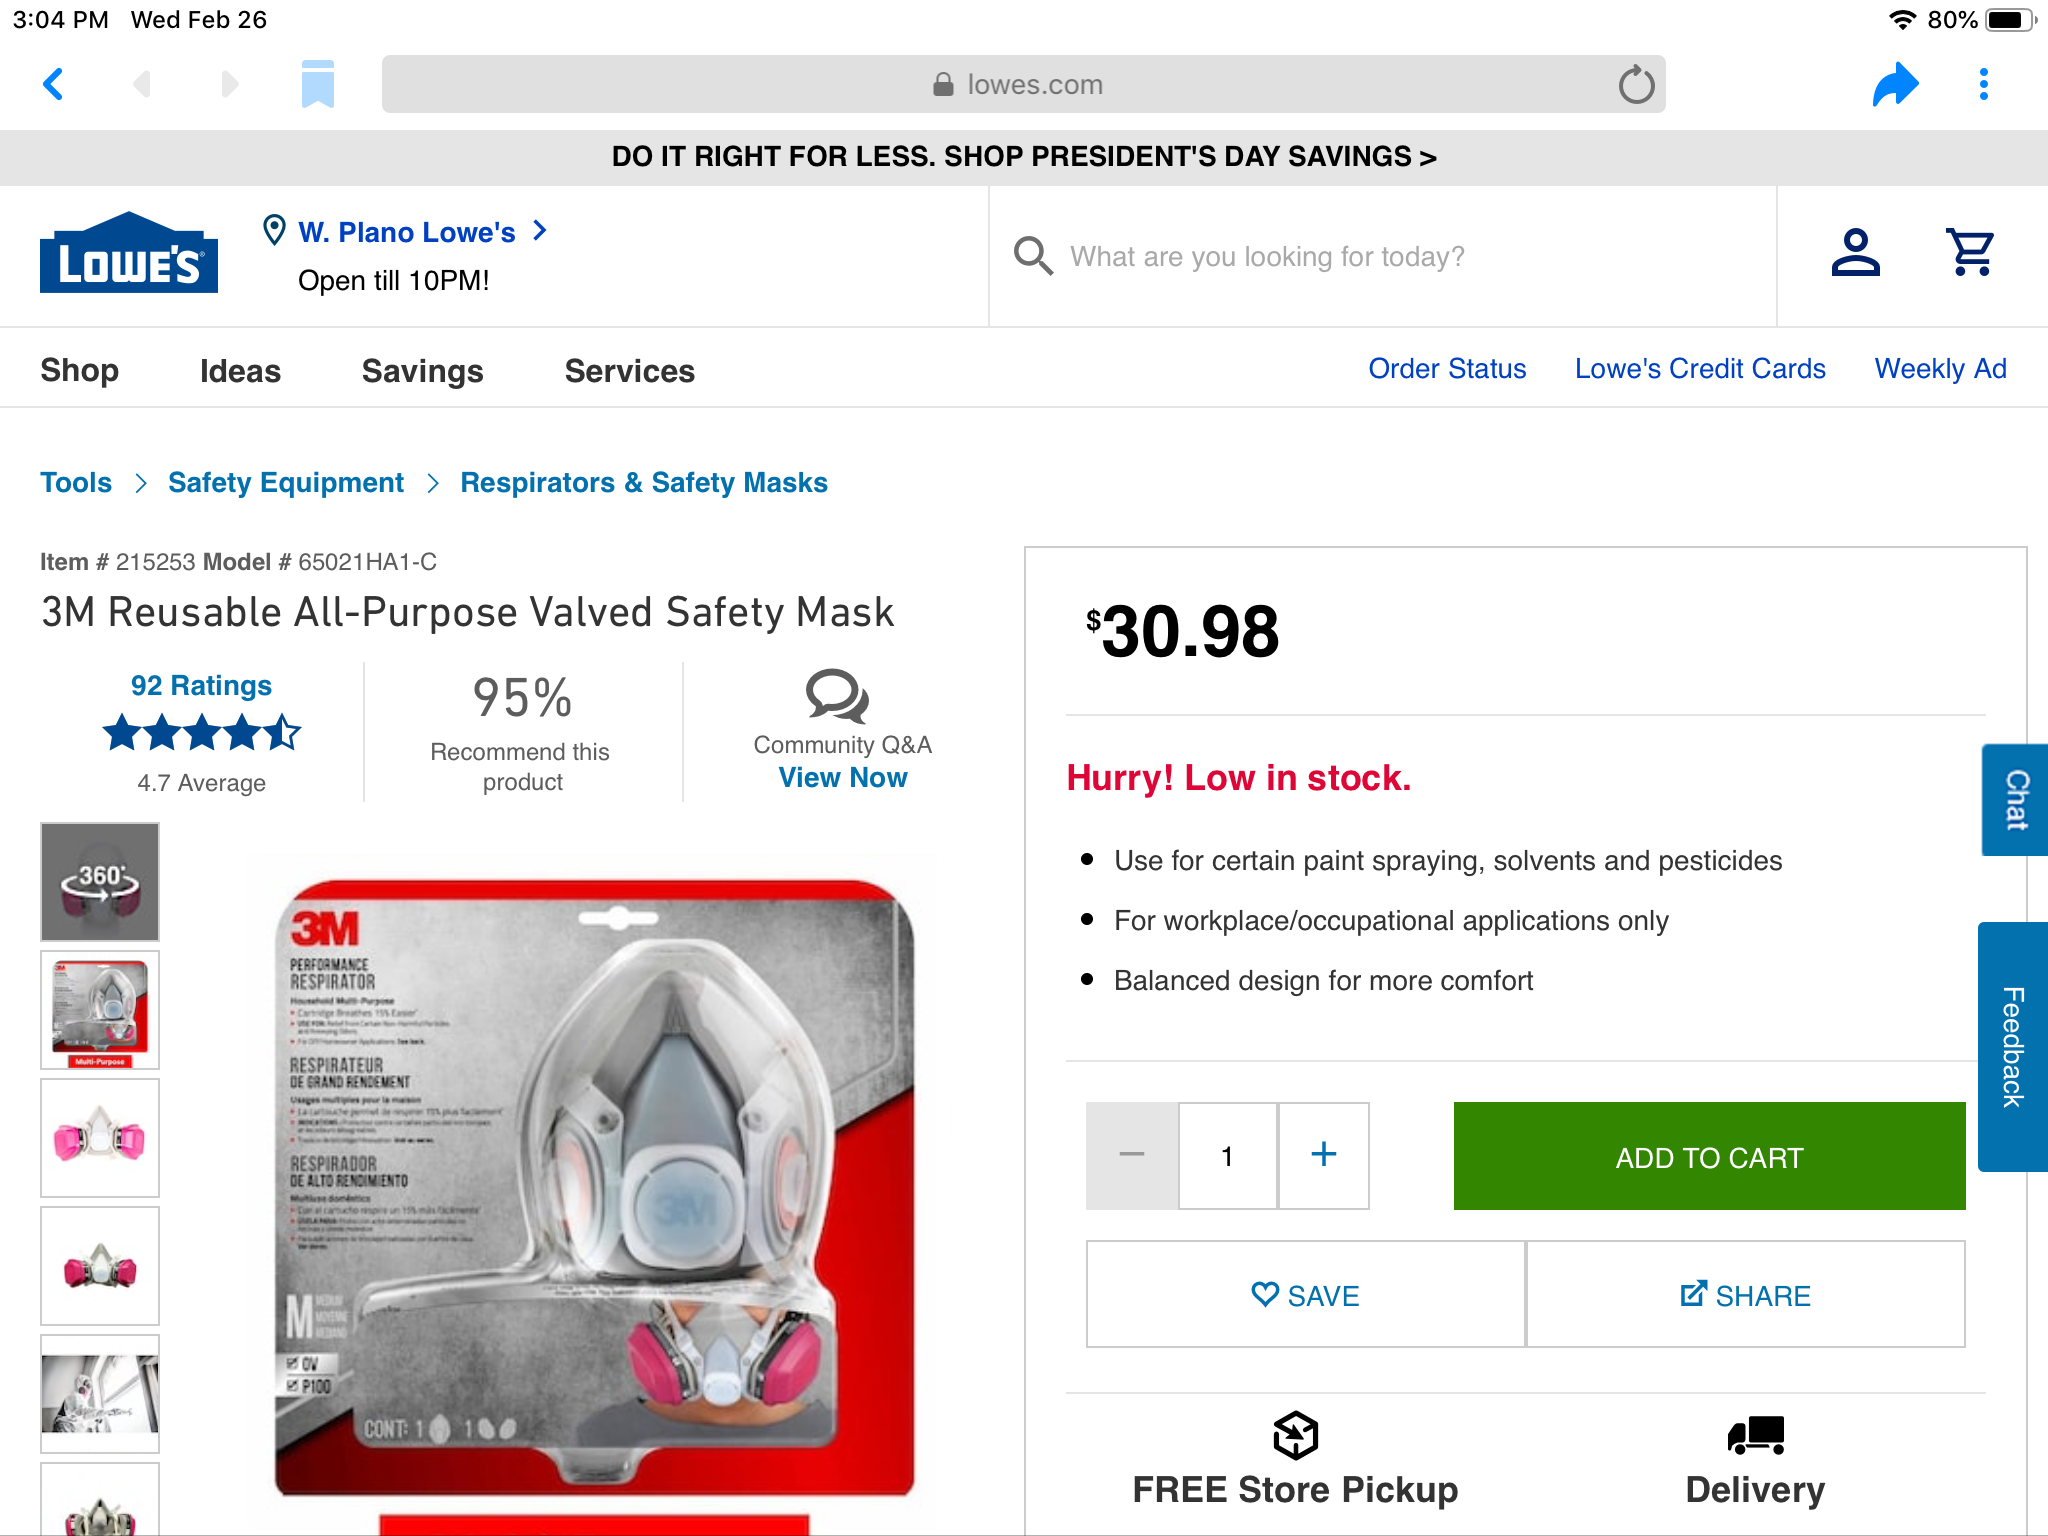Screen dimensions: 2048x1536
Task: Tap the browser back arrow
Action: 54,84
